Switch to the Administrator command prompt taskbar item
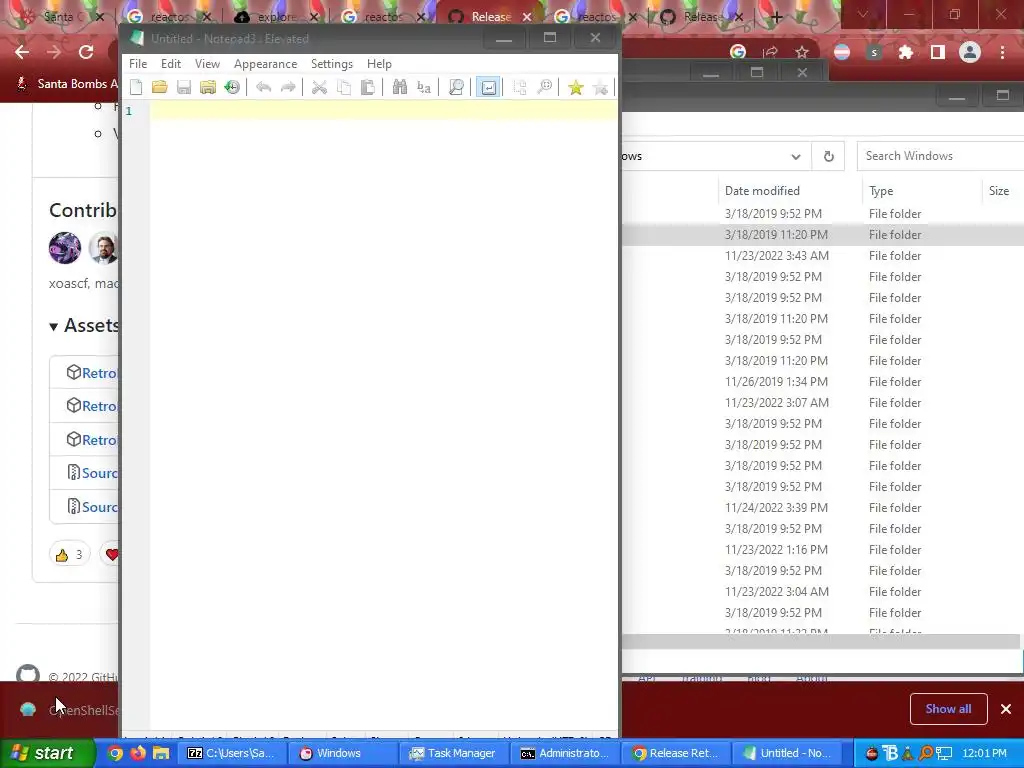 564,753
